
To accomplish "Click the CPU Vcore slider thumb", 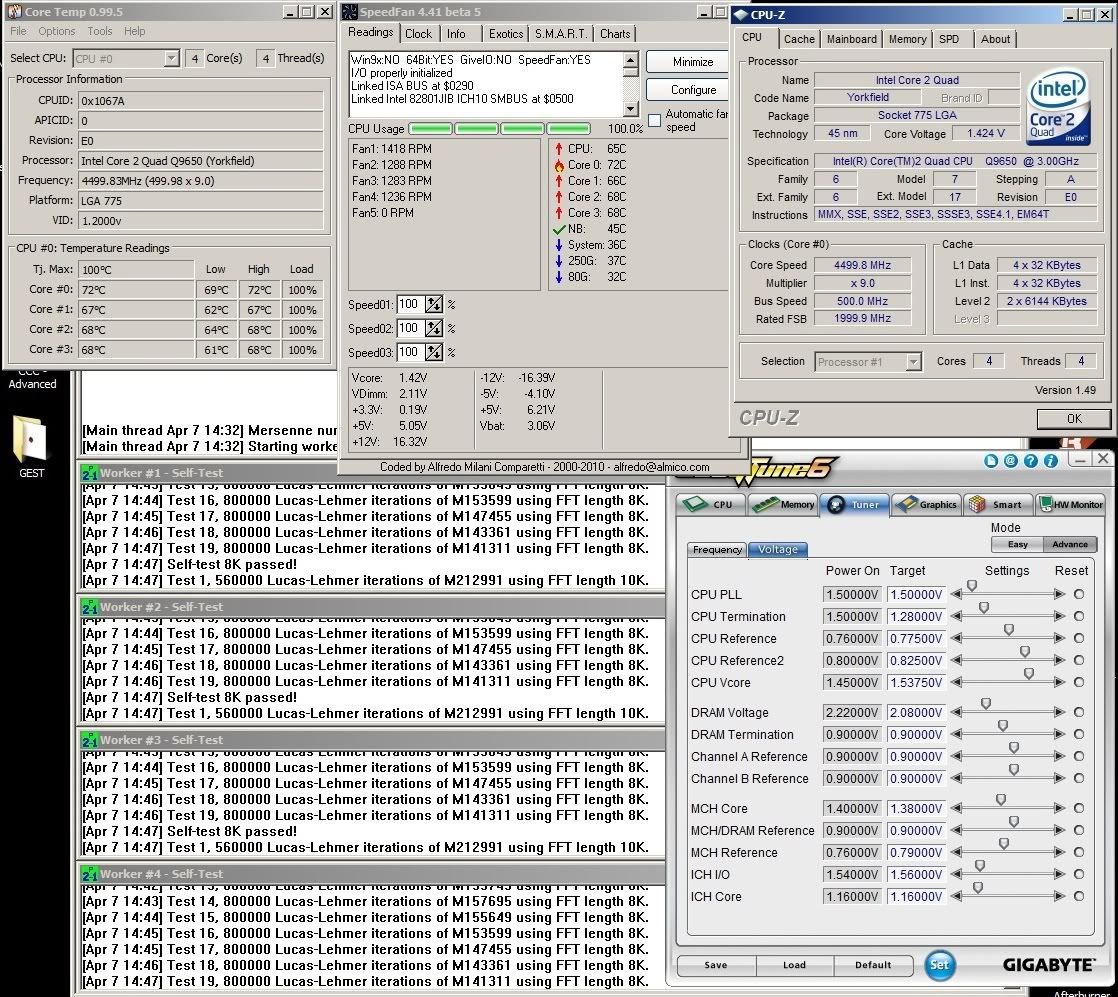I will (x=1029, y=673).
